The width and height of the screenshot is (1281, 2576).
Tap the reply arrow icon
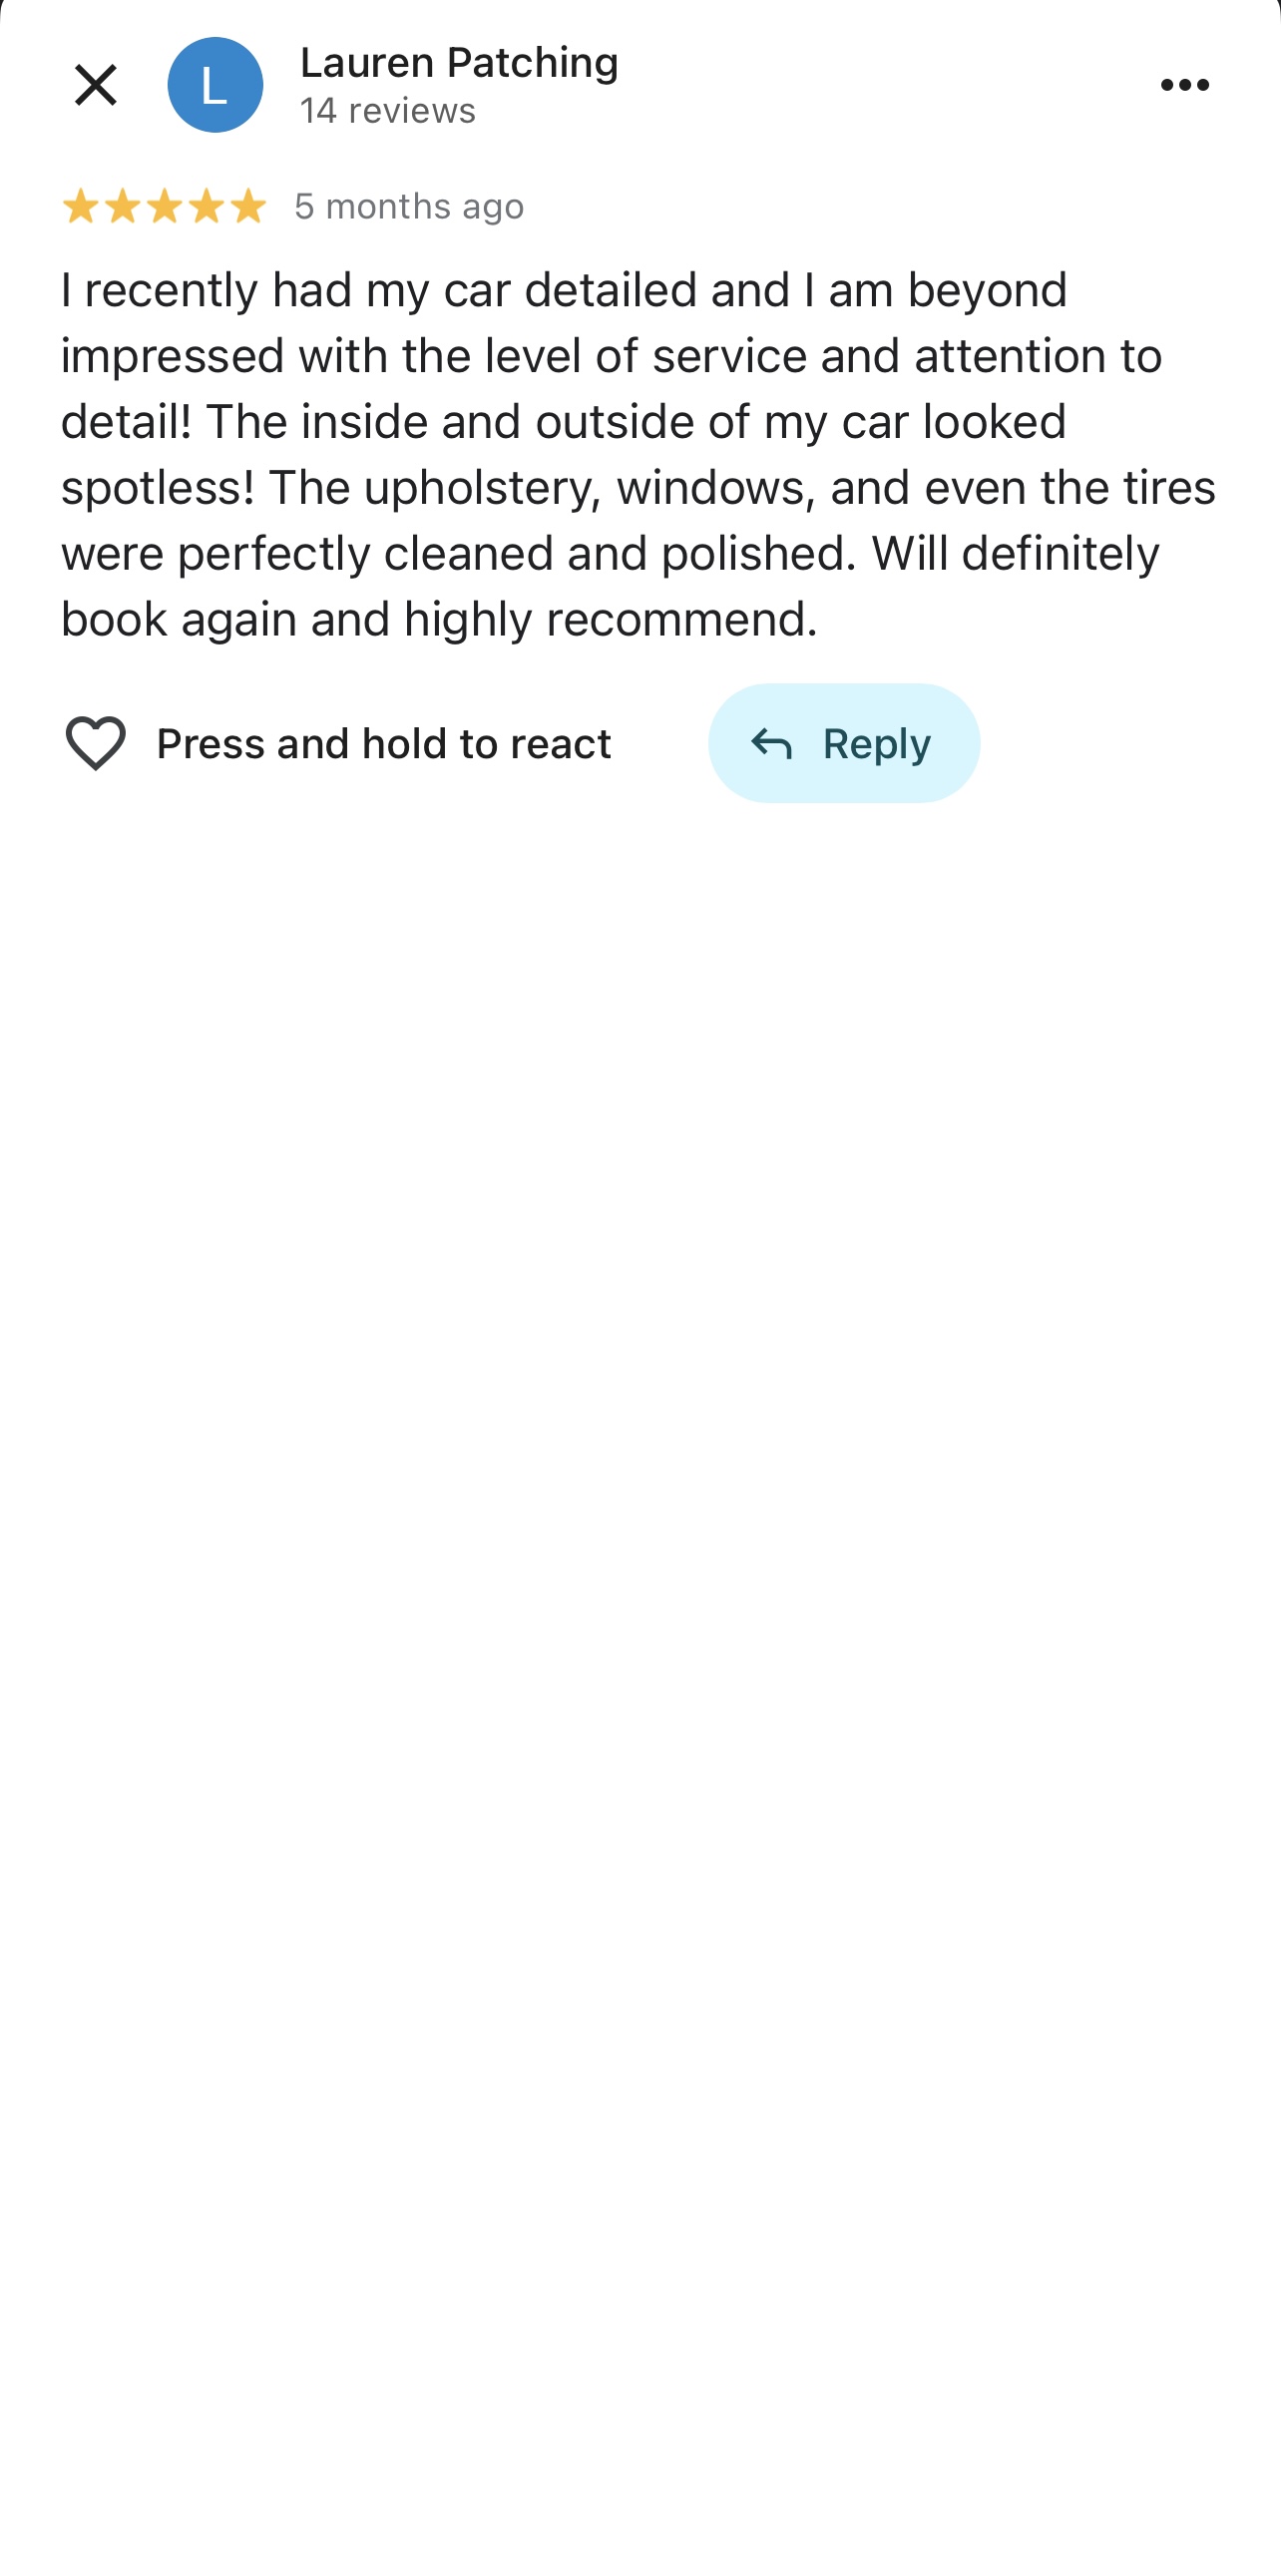point(771,744)
